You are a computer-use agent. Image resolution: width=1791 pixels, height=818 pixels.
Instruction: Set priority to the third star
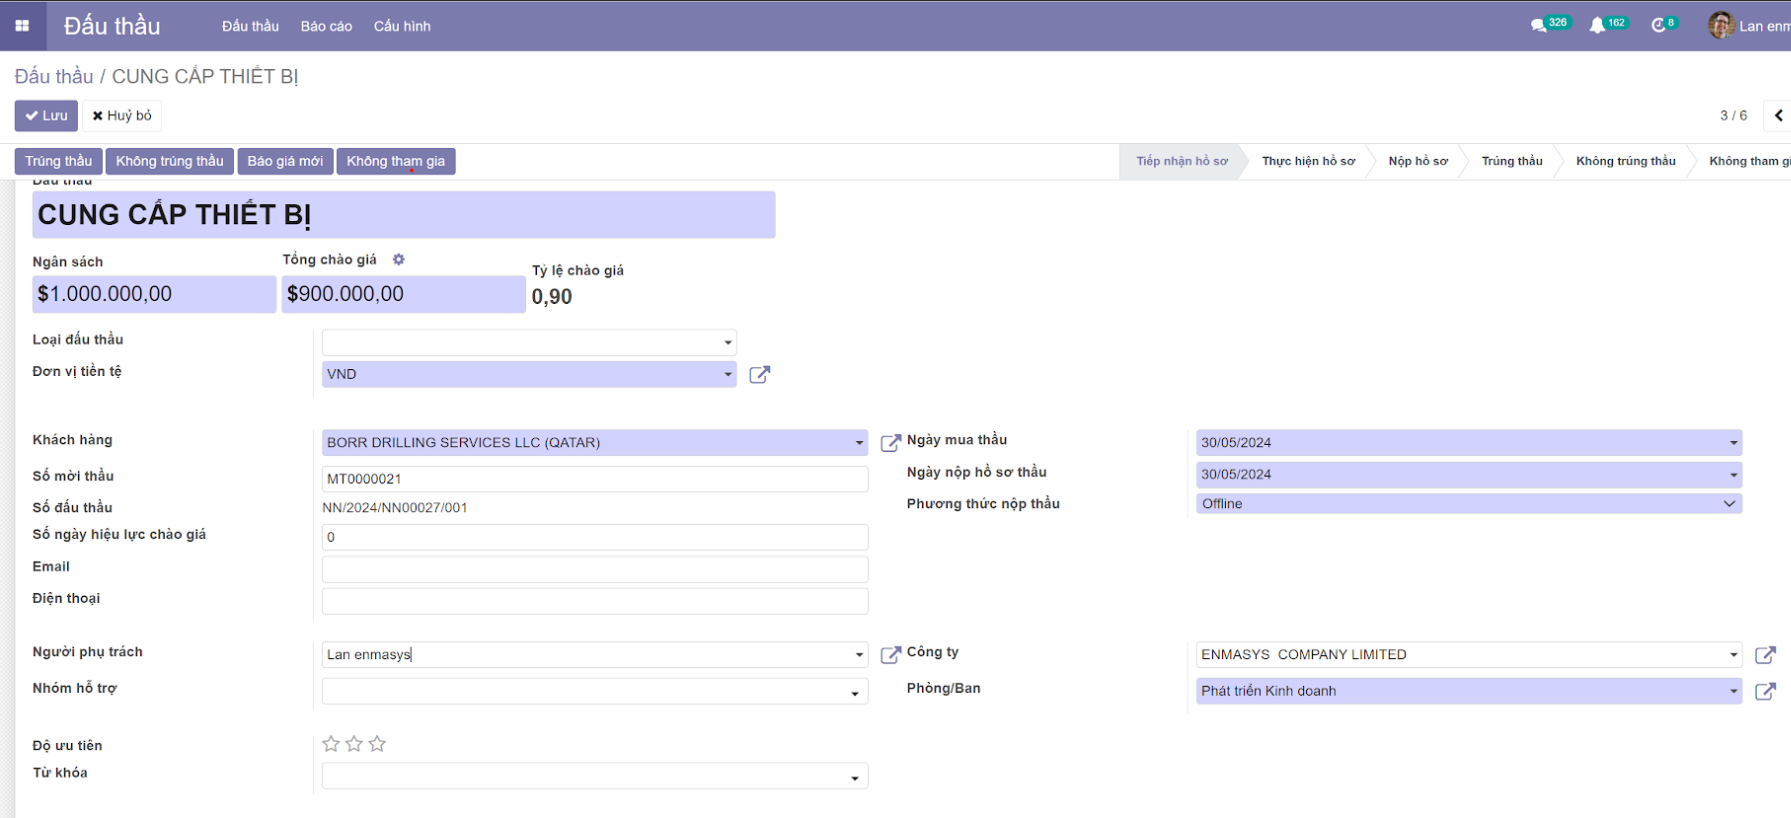[x=377, y=744]
